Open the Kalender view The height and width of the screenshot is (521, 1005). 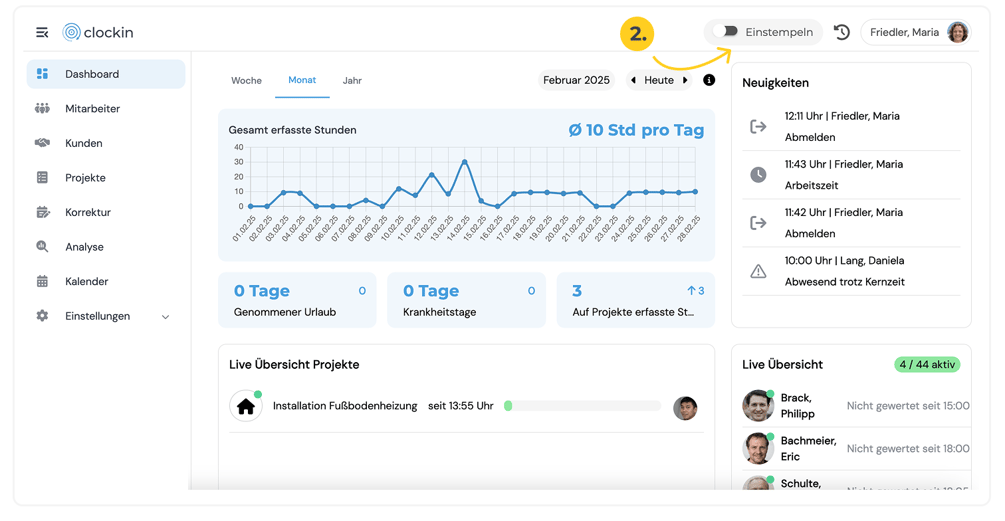point(86,282)
